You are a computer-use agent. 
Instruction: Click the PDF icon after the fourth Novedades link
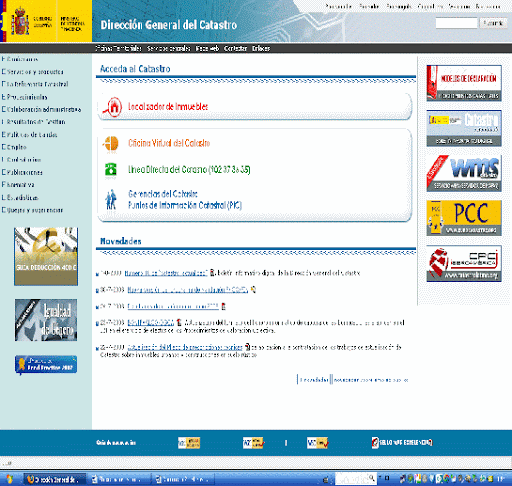179,322
